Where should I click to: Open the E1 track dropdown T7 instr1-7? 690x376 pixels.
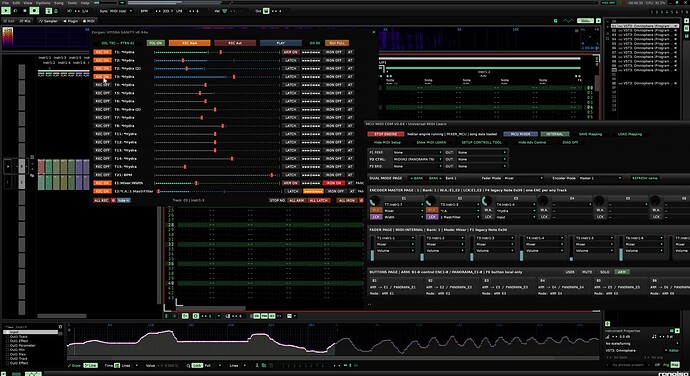pyautogui.click(x=404, y=205)
